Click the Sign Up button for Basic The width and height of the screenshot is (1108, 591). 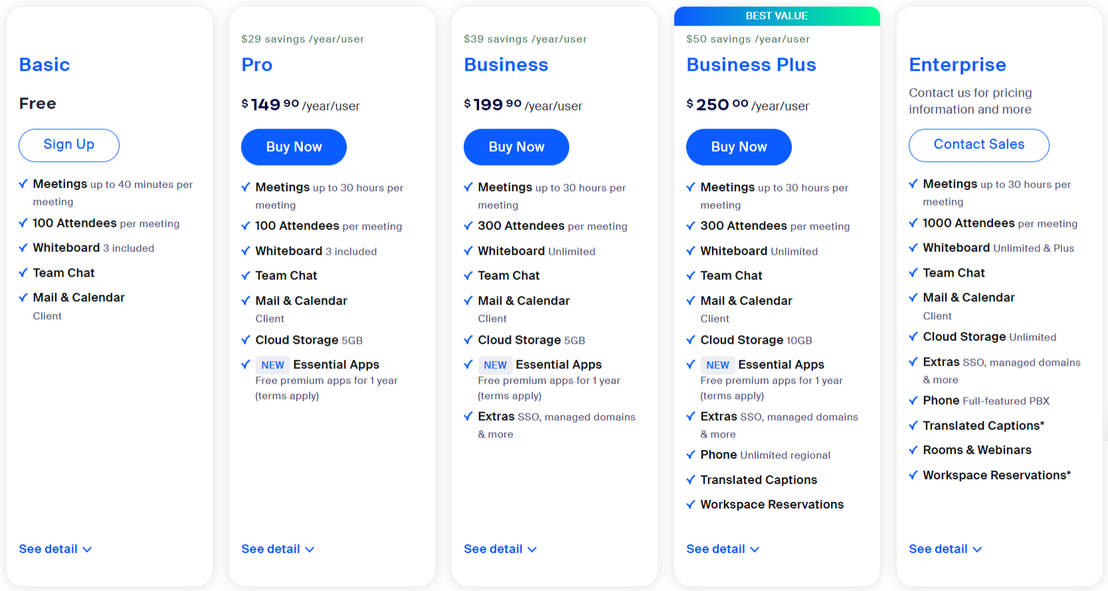[x=68, y=145]
